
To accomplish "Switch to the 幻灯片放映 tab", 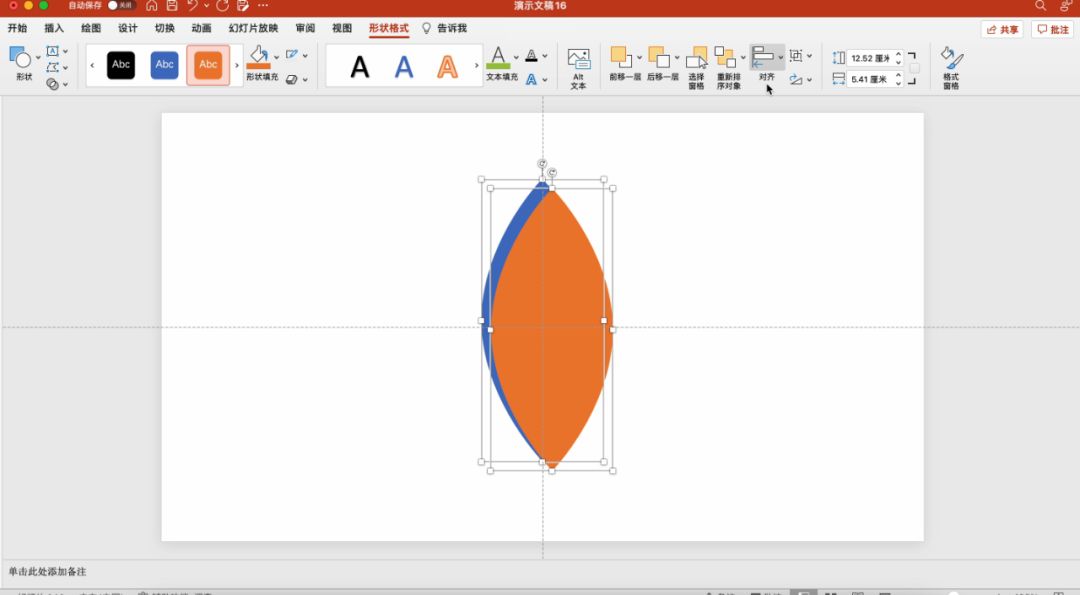I will [x=253, y=28].
